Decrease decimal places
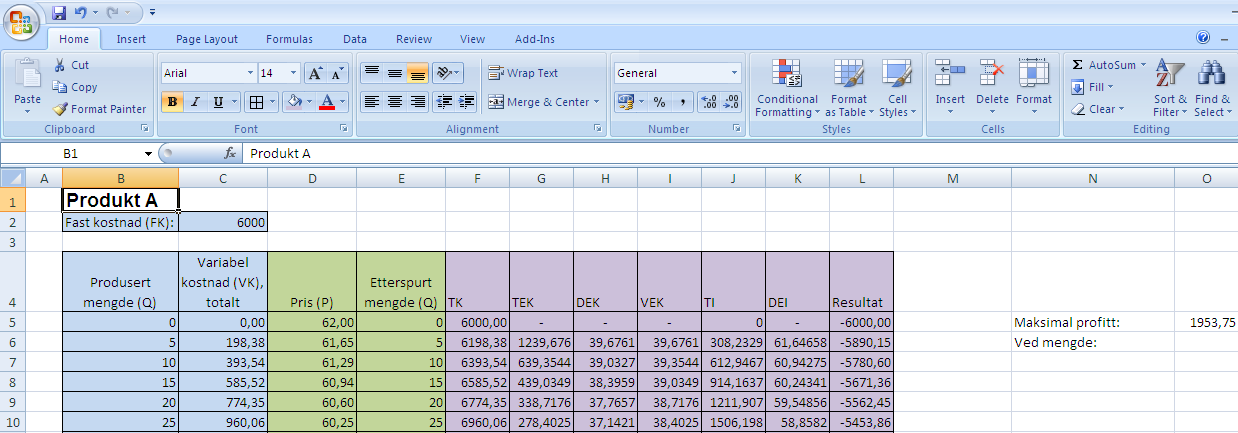The width and height of the screenshot is (1238, 433). pos(731,102)
